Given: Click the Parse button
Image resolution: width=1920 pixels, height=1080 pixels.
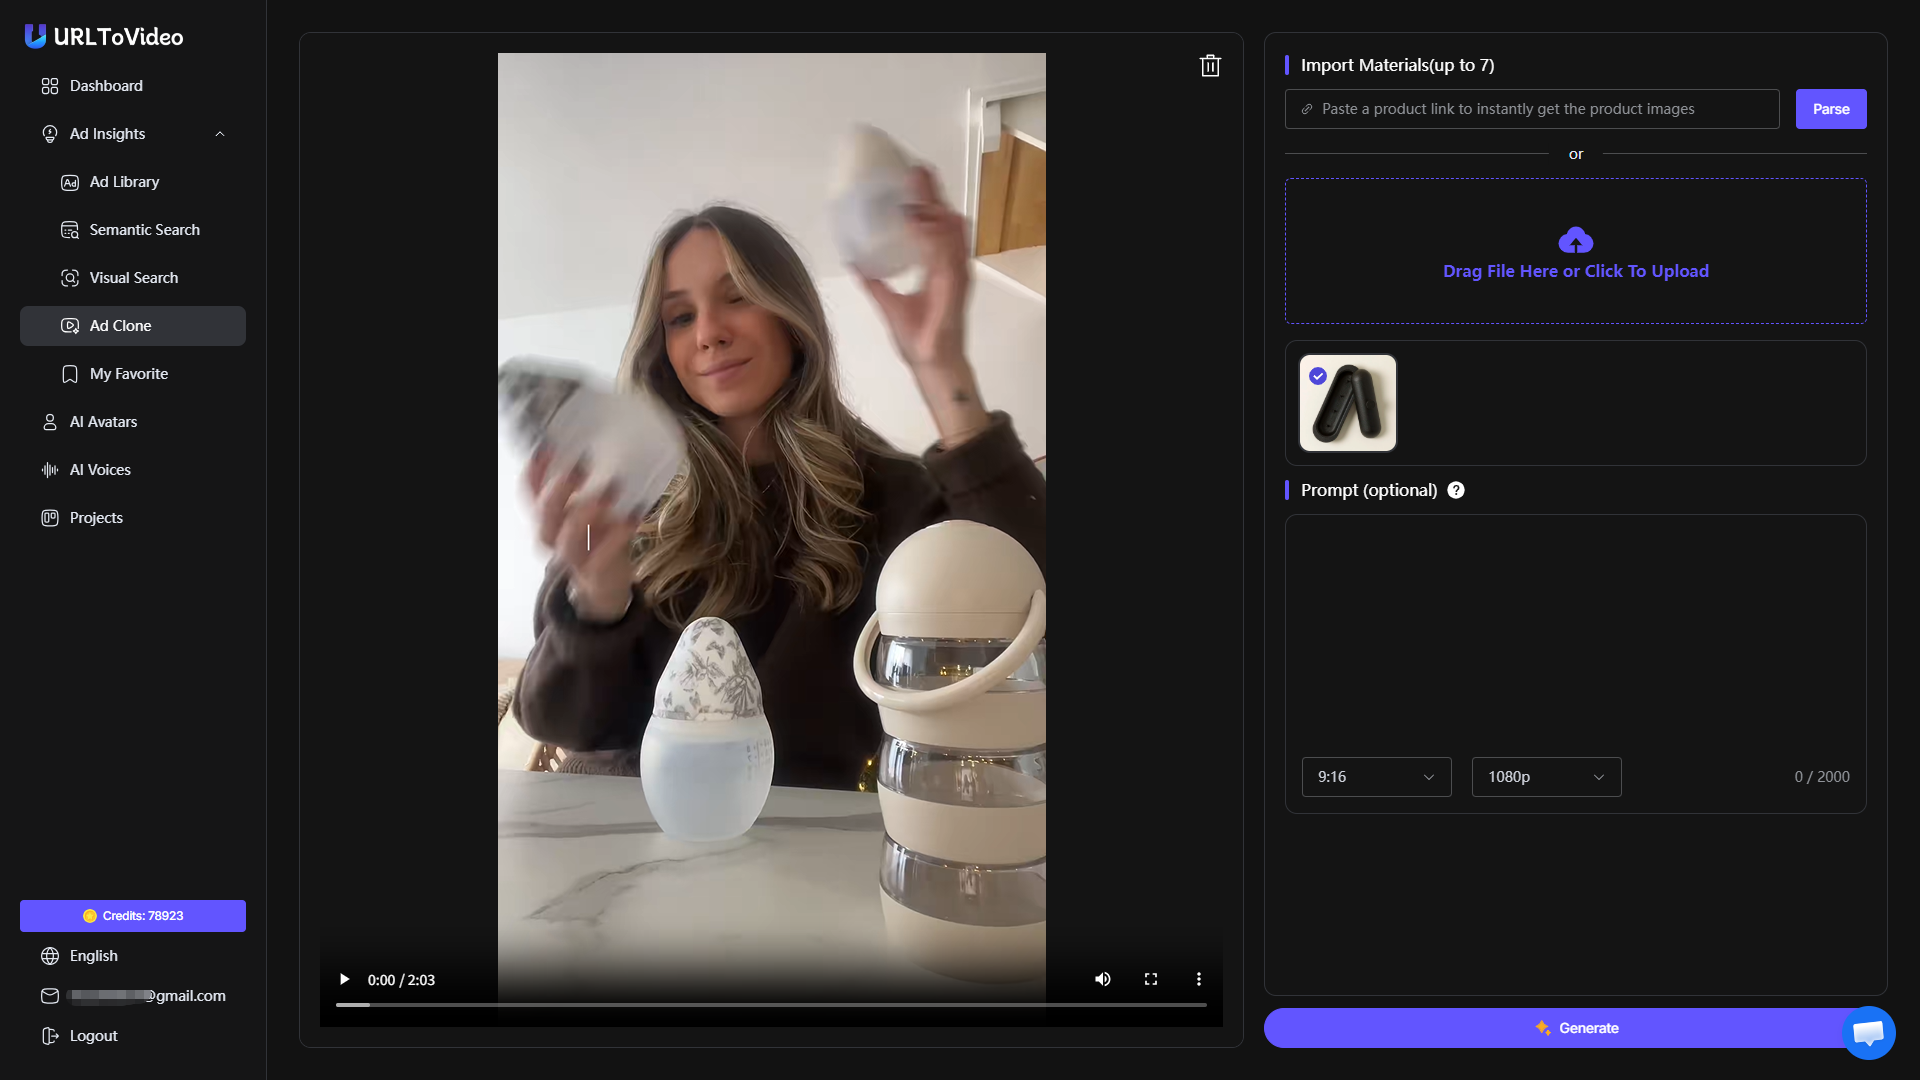Looking at the screenshot, I should 1830,109.
